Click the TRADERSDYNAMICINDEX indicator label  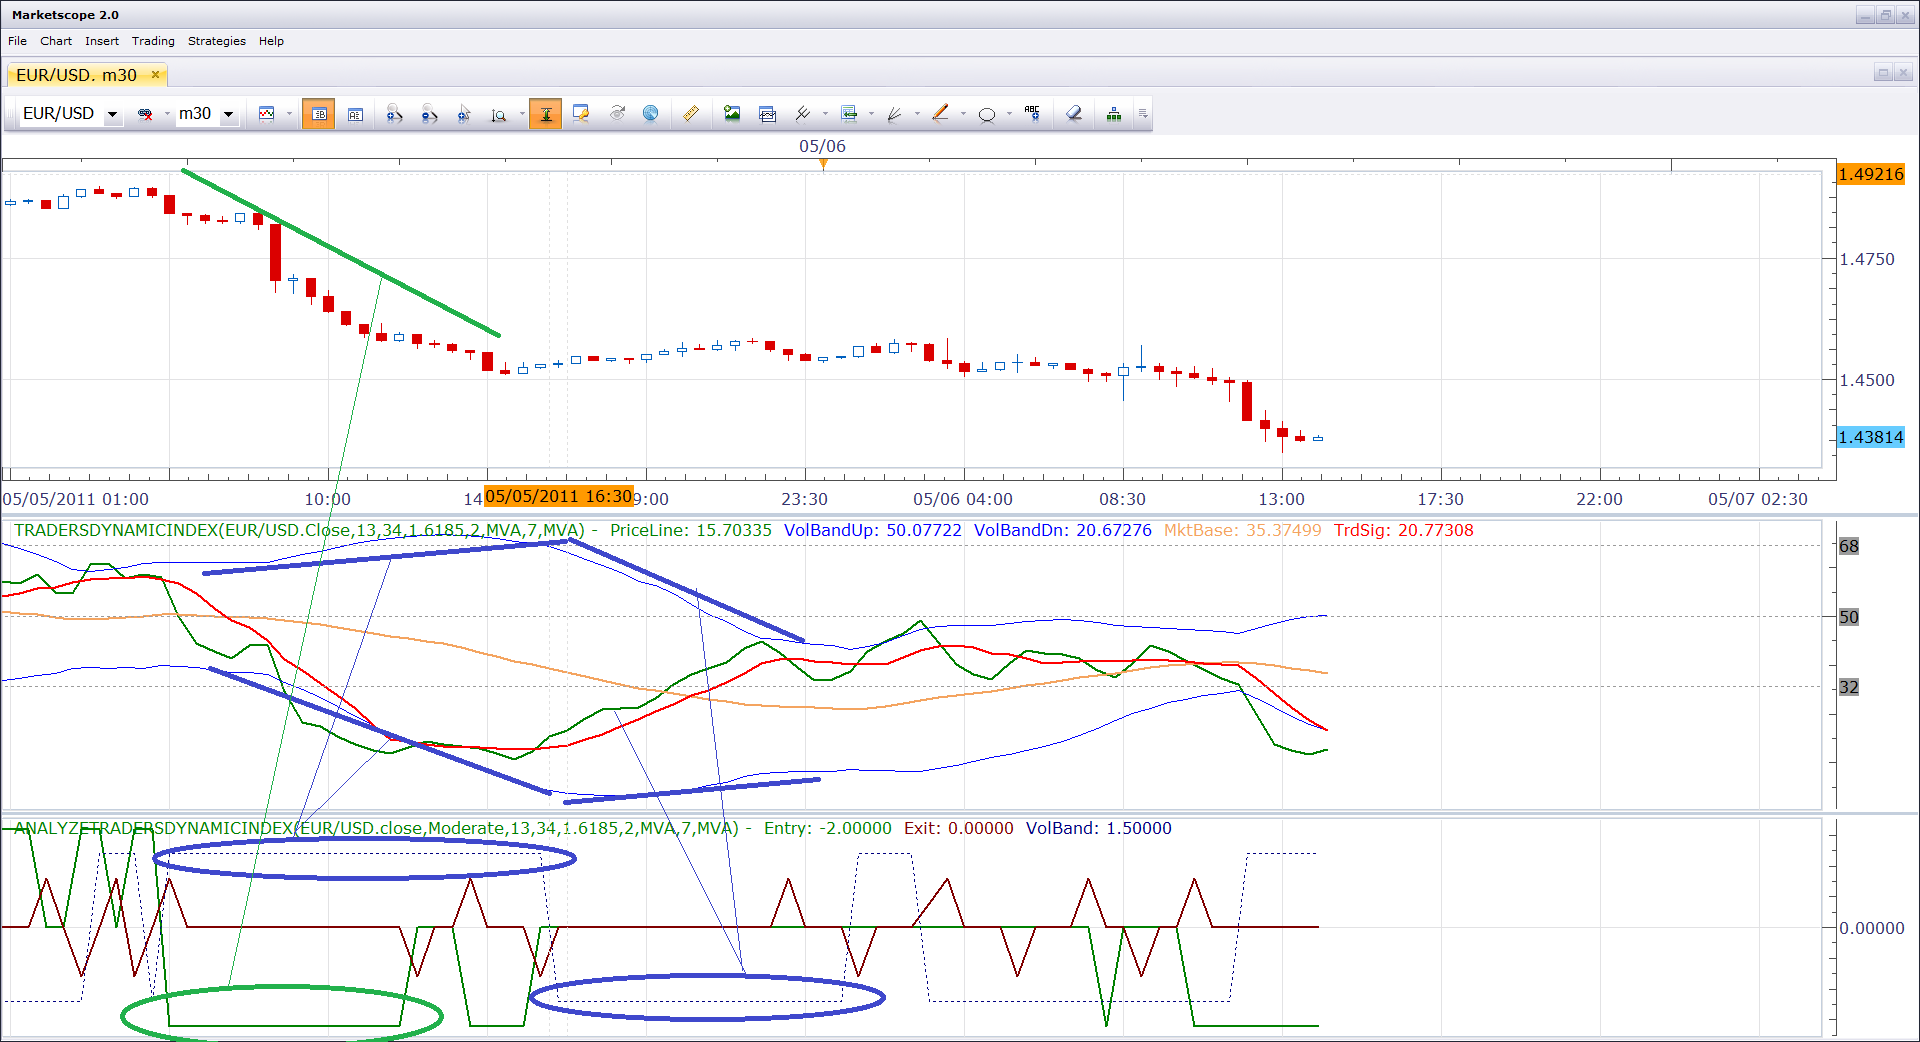click(x=299, y=530)
